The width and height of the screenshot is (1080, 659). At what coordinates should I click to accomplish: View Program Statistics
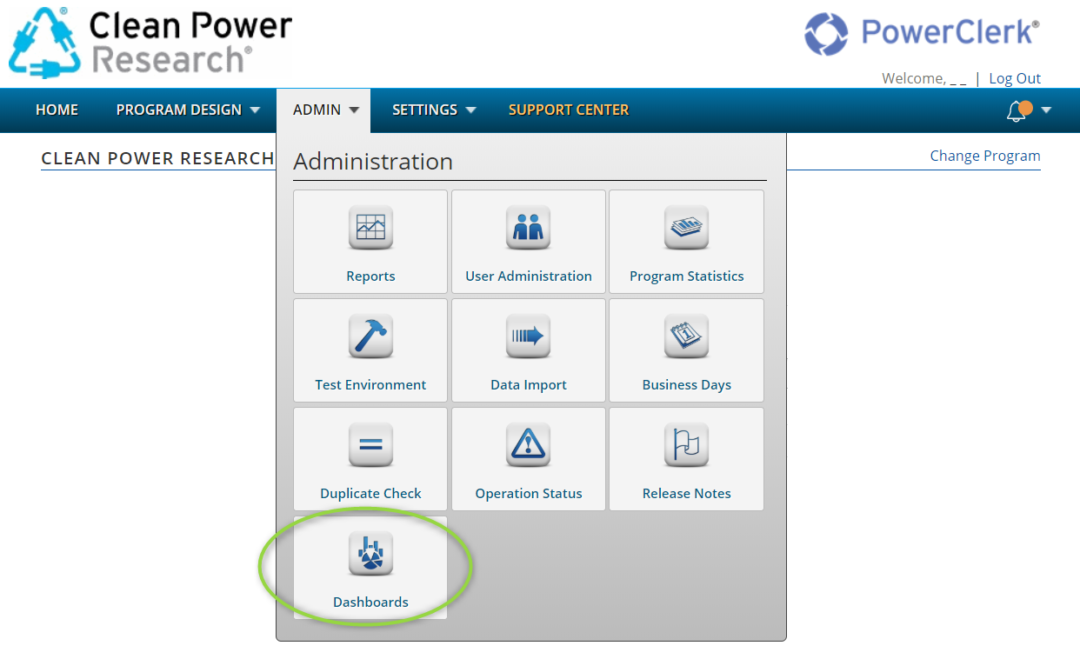tap(686, 241)
